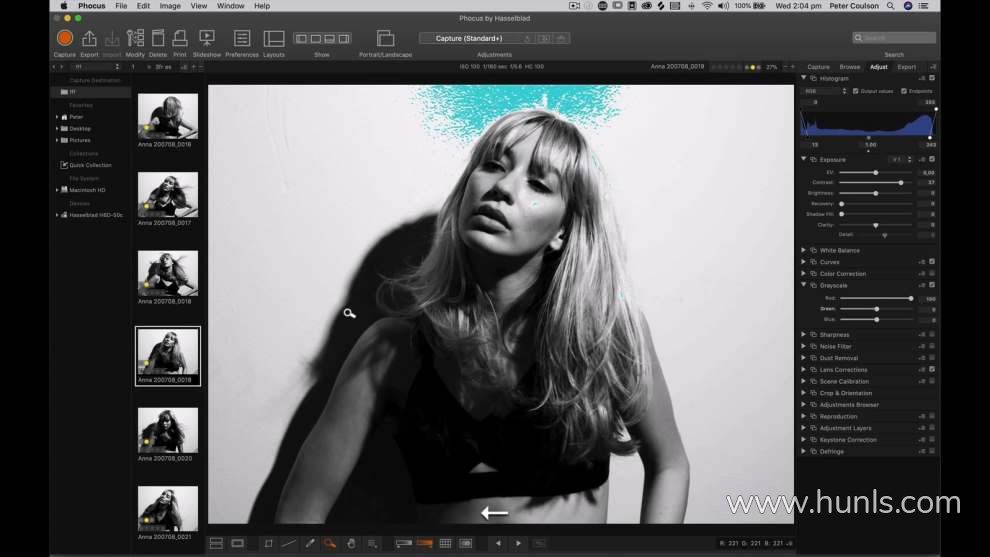Expand the White Balance section

pyautogui.click(x=803, y=250)
